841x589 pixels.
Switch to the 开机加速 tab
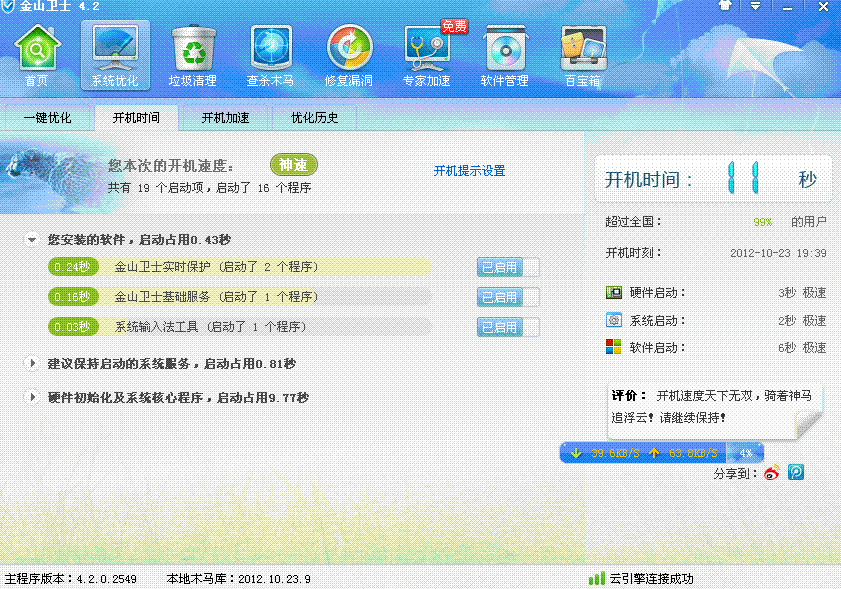pyautogui.click(x=225, y=118)
